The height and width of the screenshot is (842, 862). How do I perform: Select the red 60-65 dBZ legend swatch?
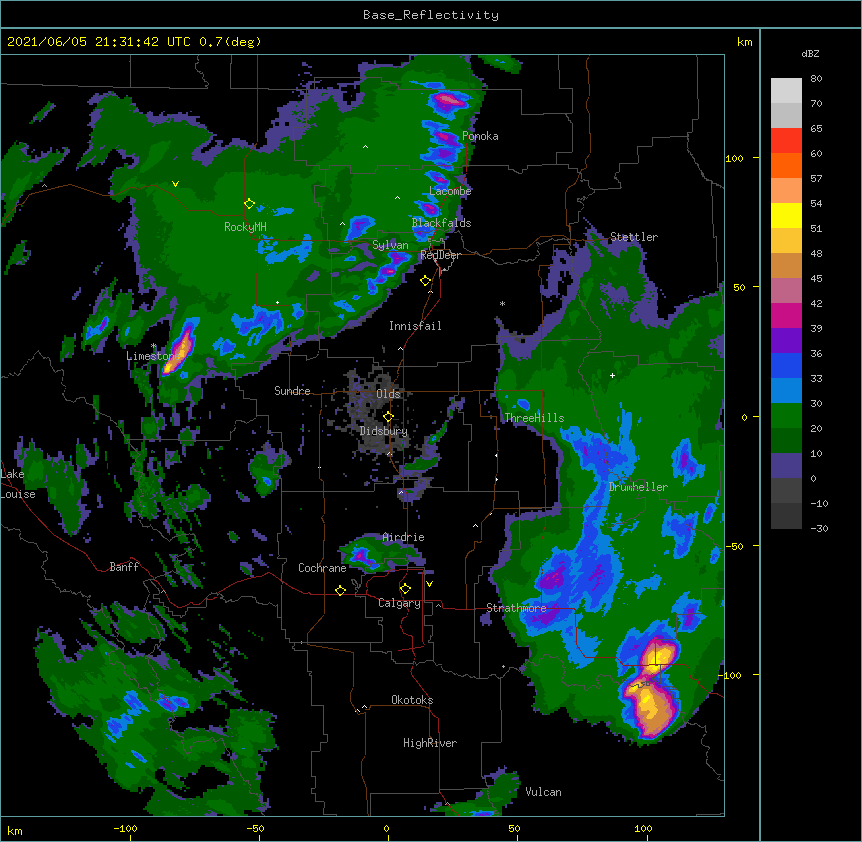[786, 140]
